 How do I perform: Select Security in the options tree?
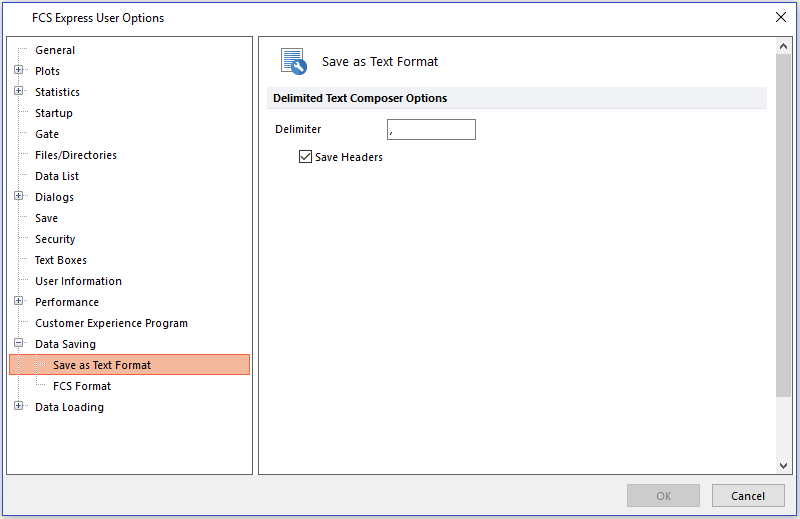[x=55, y=239]
